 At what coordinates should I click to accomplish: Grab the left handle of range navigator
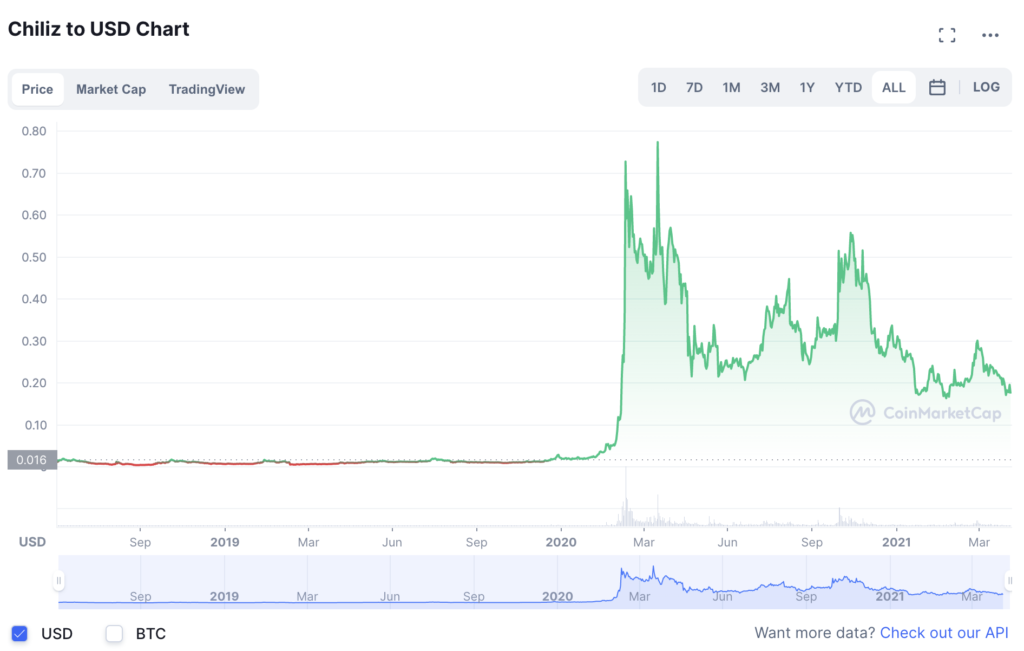pos(58,580)
